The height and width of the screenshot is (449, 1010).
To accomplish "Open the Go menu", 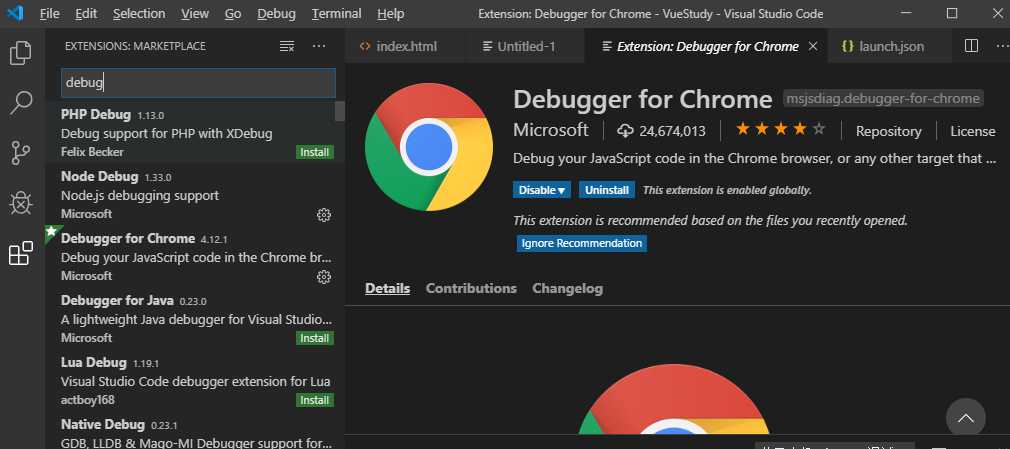I will tap(233, 13).
